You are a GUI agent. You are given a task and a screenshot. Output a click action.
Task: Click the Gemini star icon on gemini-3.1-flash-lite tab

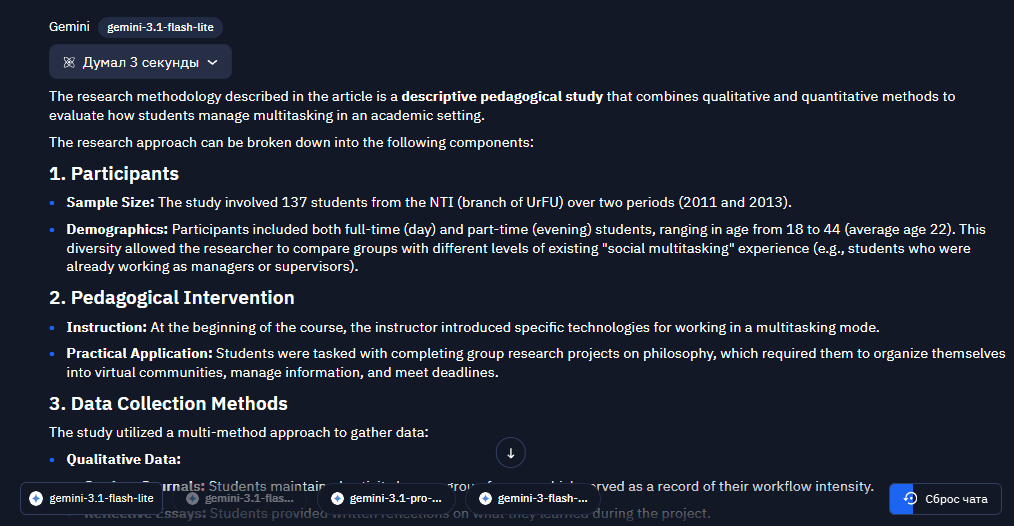36,498
